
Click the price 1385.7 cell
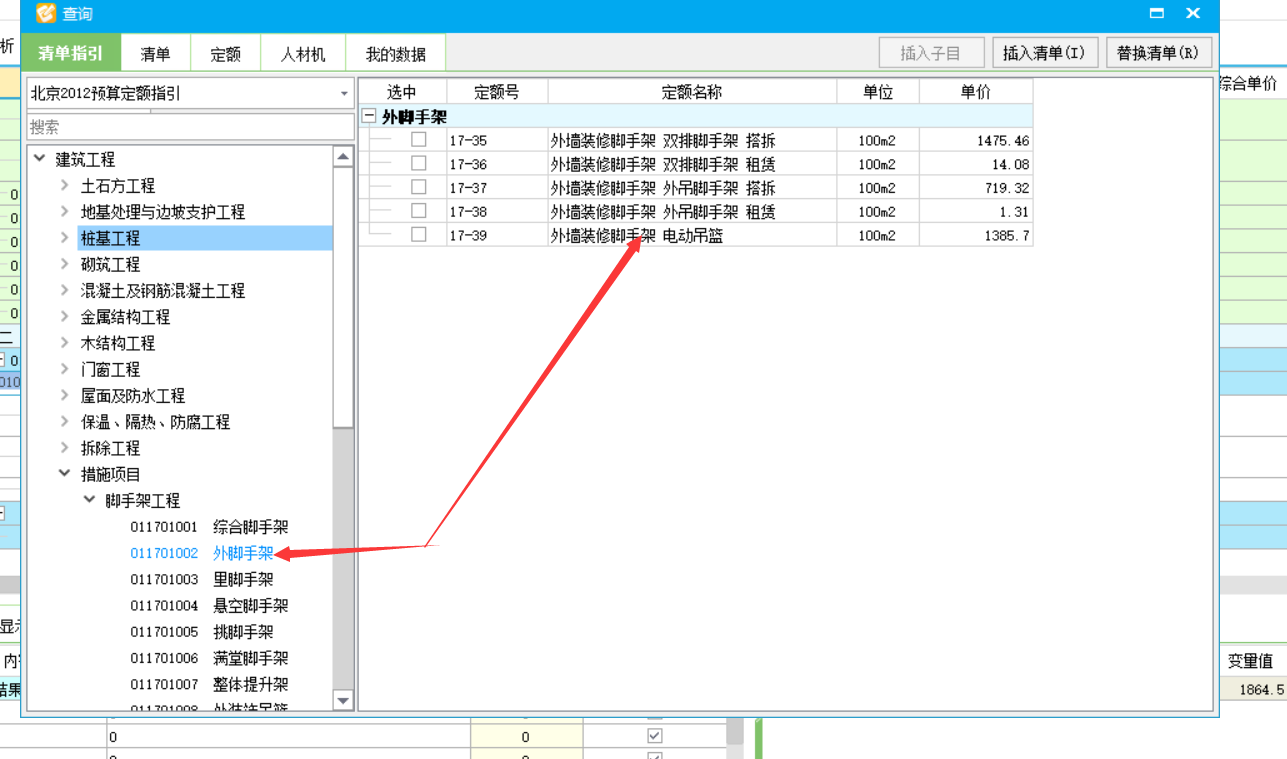976,236
